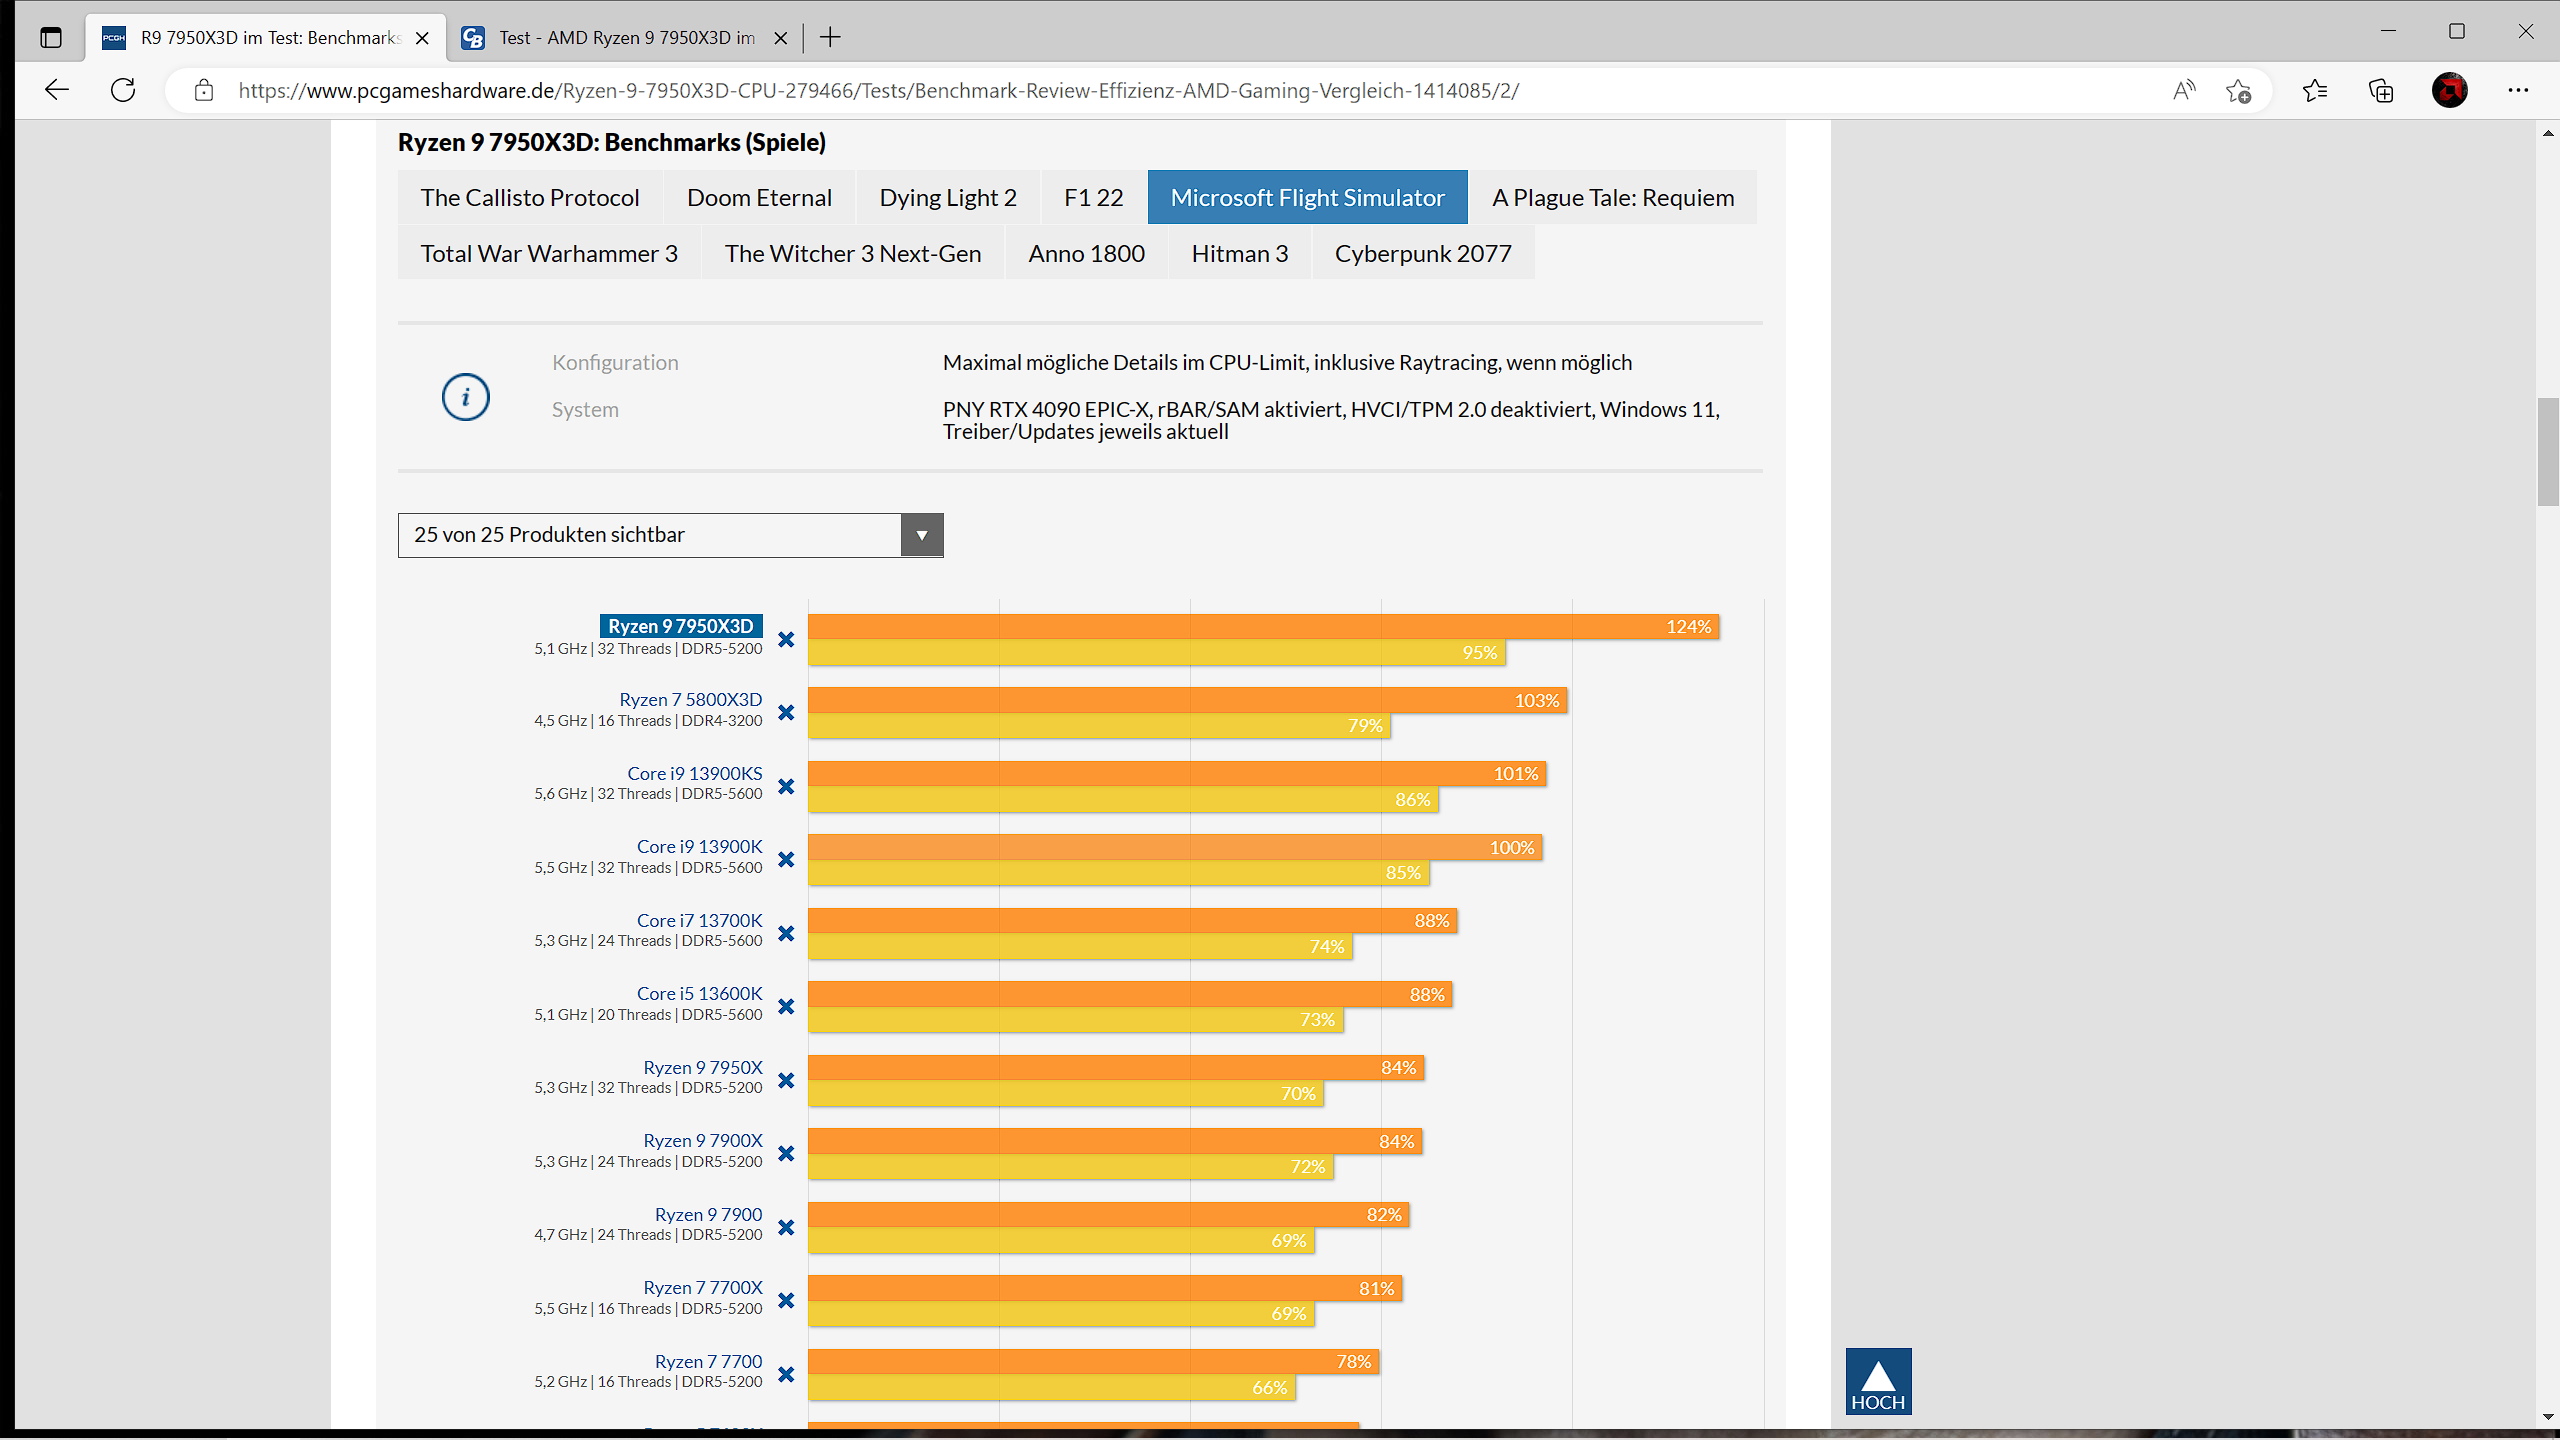Click the browser address bar URL

pyautogui.click(x=878, y=90)
